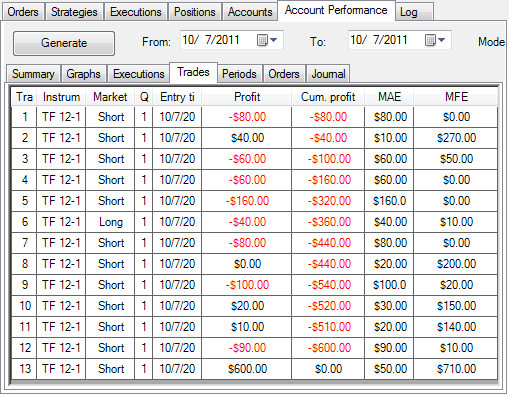Select the -$90.00 profit cell
509x395 pixels.
247,348
